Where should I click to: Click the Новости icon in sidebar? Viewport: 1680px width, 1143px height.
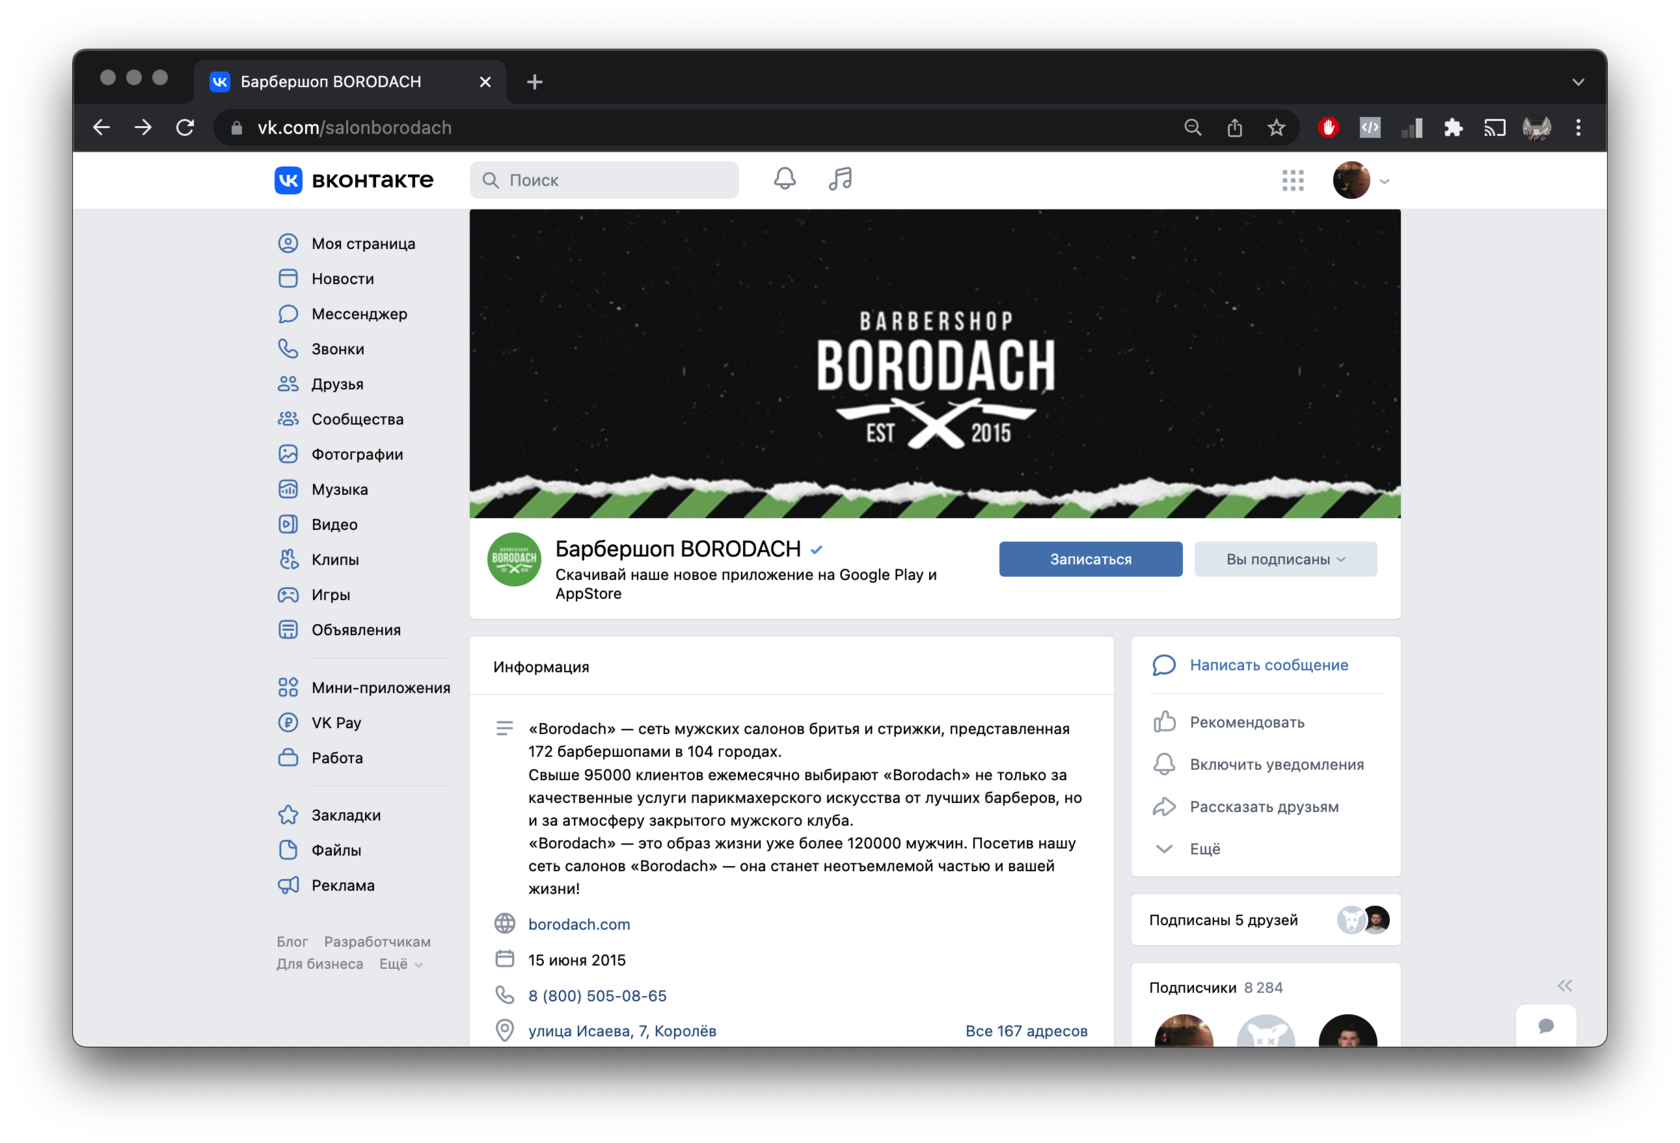[x=288, y=278]
